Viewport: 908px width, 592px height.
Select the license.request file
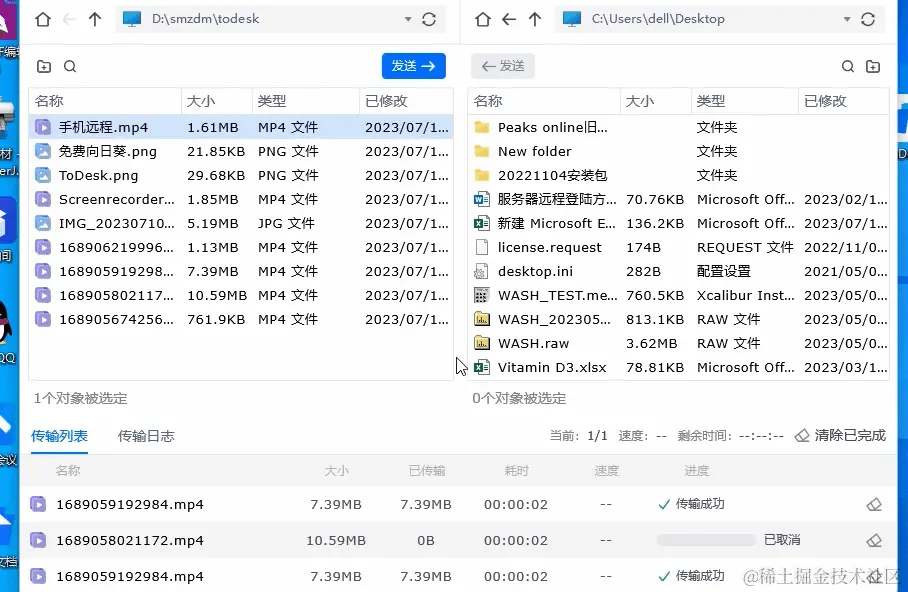(x=678, y=247)
